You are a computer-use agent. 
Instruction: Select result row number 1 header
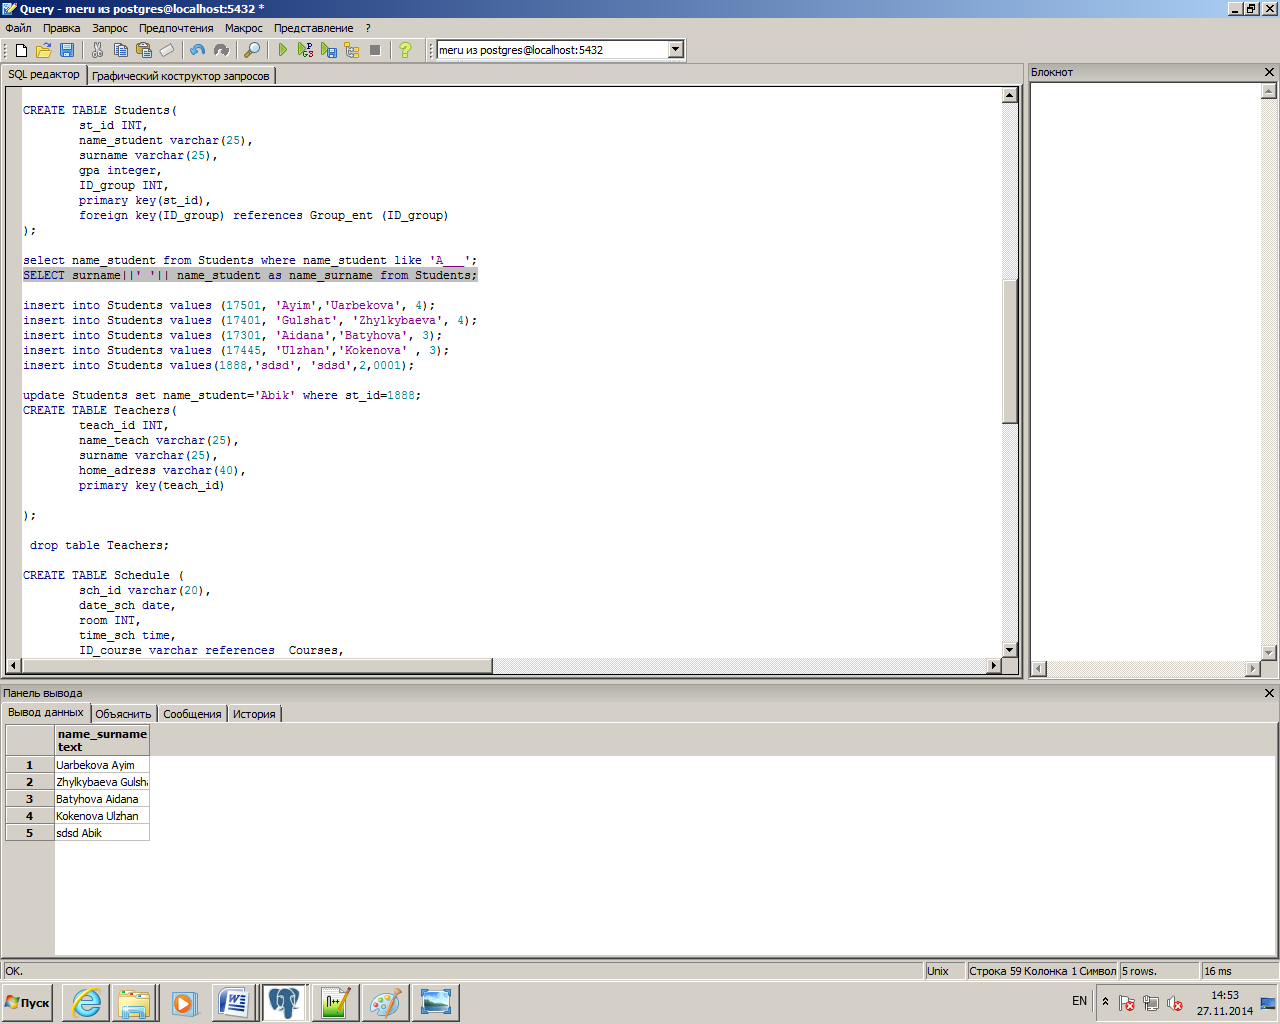click(30, 765)
